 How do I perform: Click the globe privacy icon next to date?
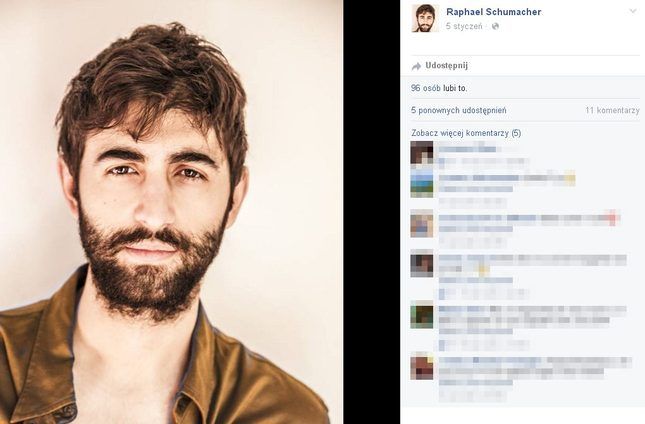495,26
